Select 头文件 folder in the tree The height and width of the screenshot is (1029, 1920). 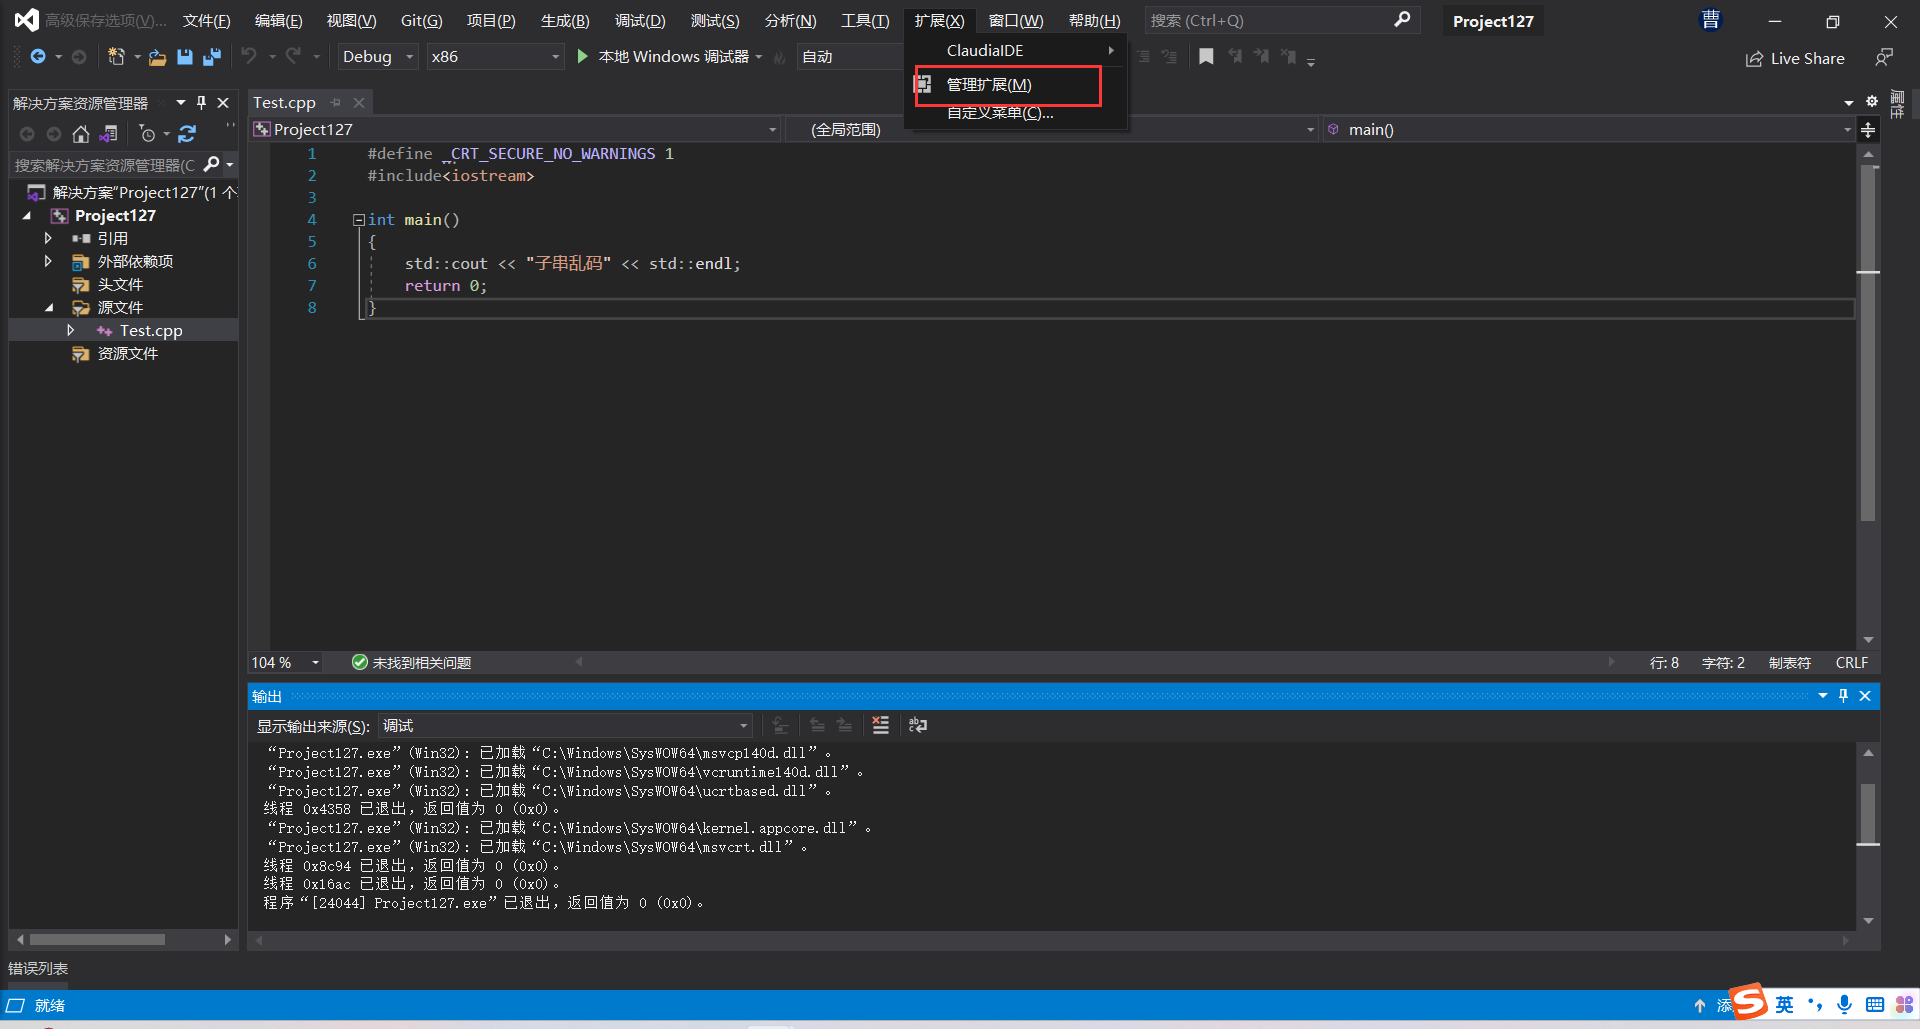[x=120, y=285]
